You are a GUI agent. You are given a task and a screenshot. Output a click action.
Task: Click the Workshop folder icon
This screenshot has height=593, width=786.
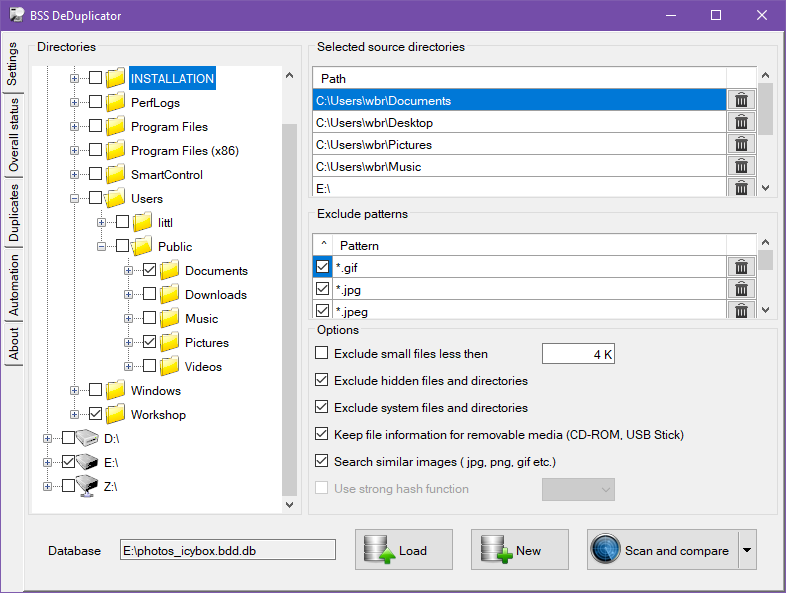(x=115, y=414)
